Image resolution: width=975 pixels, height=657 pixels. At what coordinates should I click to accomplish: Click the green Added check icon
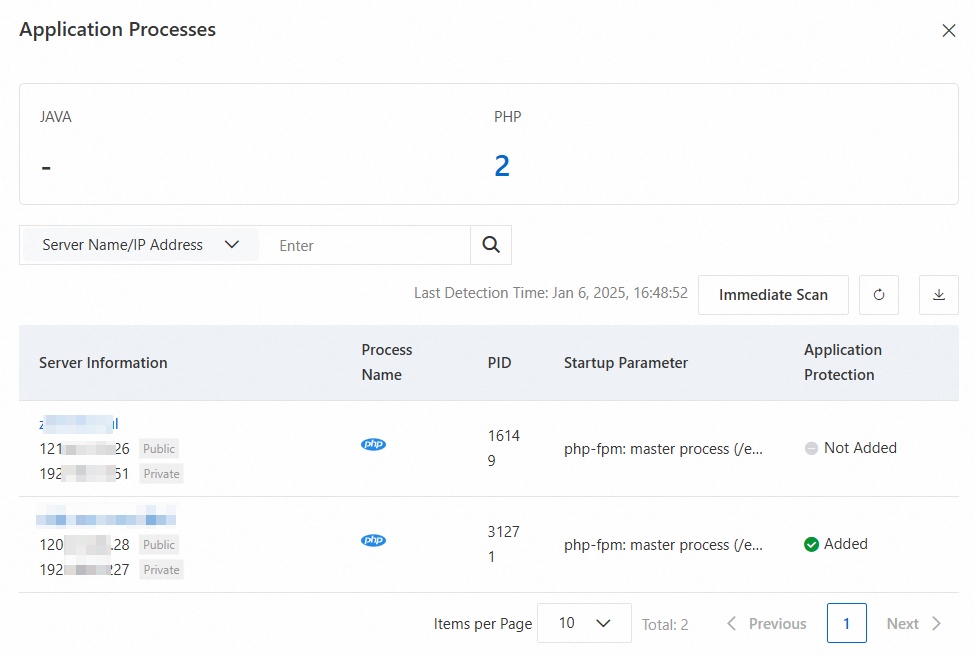pyautogui.click(x=811, y=544)
